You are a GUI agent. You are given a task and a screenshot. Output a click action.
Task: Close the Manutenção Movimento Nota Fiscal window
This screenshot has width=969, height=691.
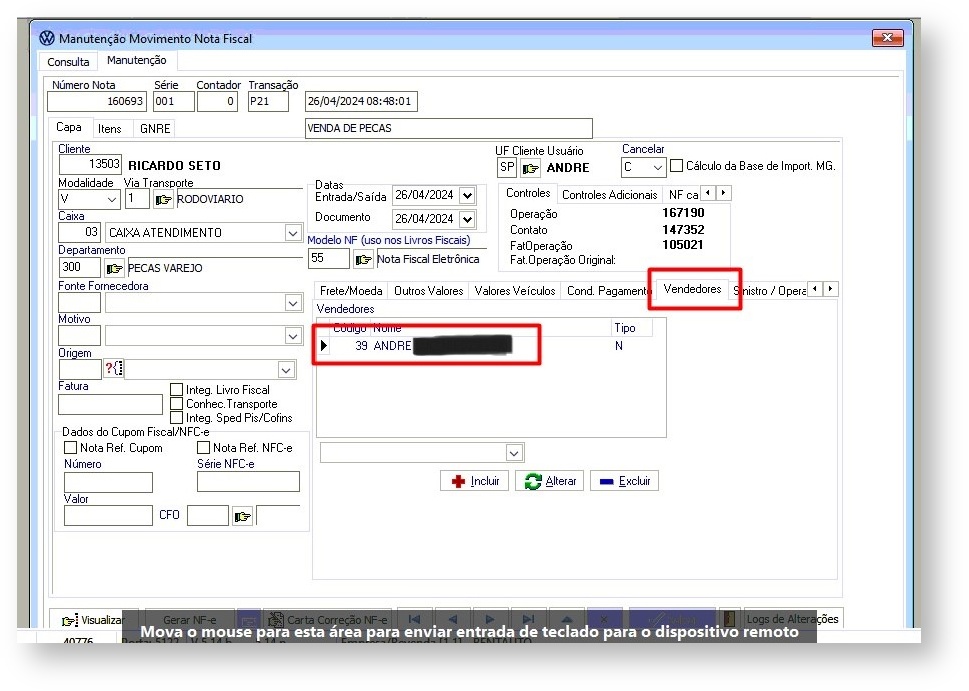point(887,38)
